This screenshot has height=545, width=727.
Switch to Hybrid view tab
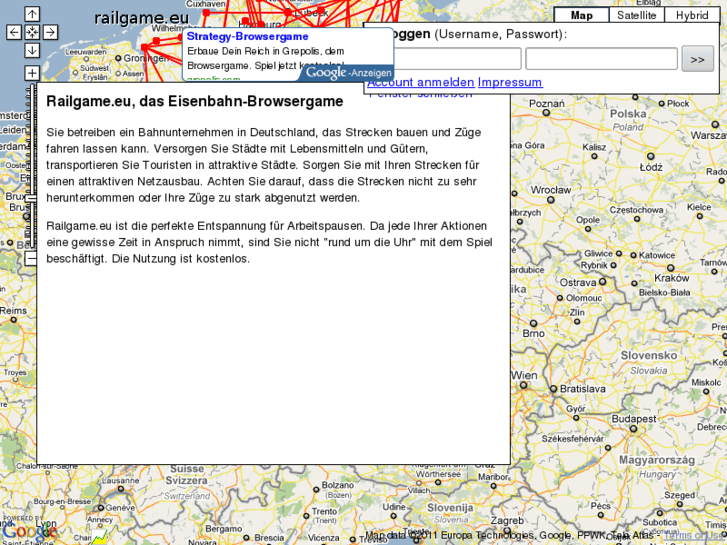click(692, 15)
